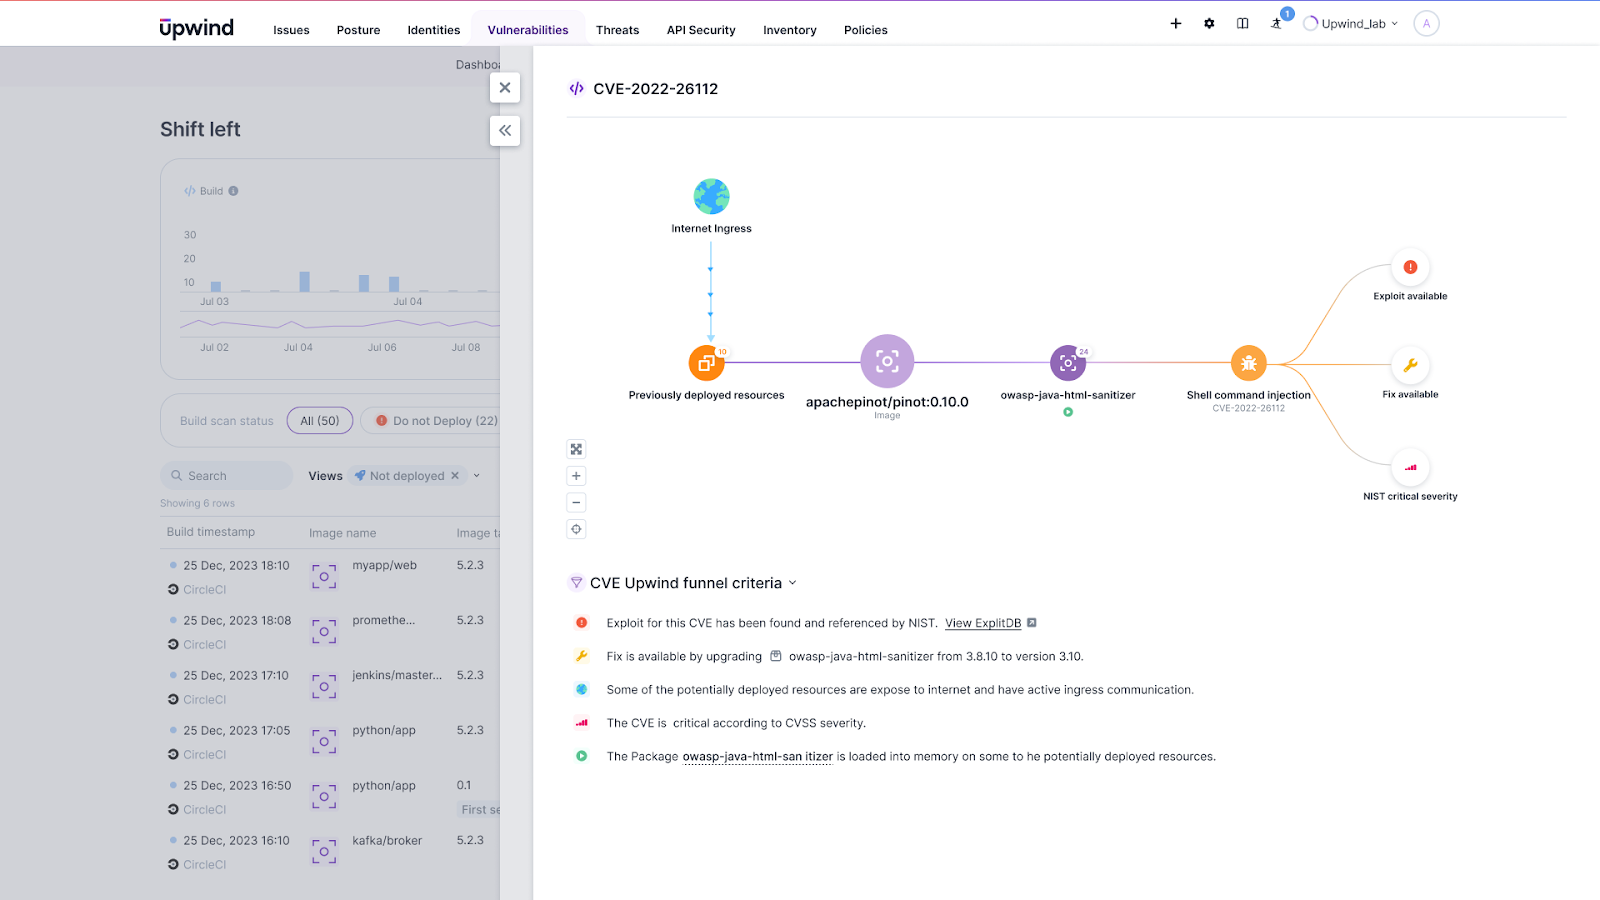Open the Views dropdown arrow

[477, 476]
